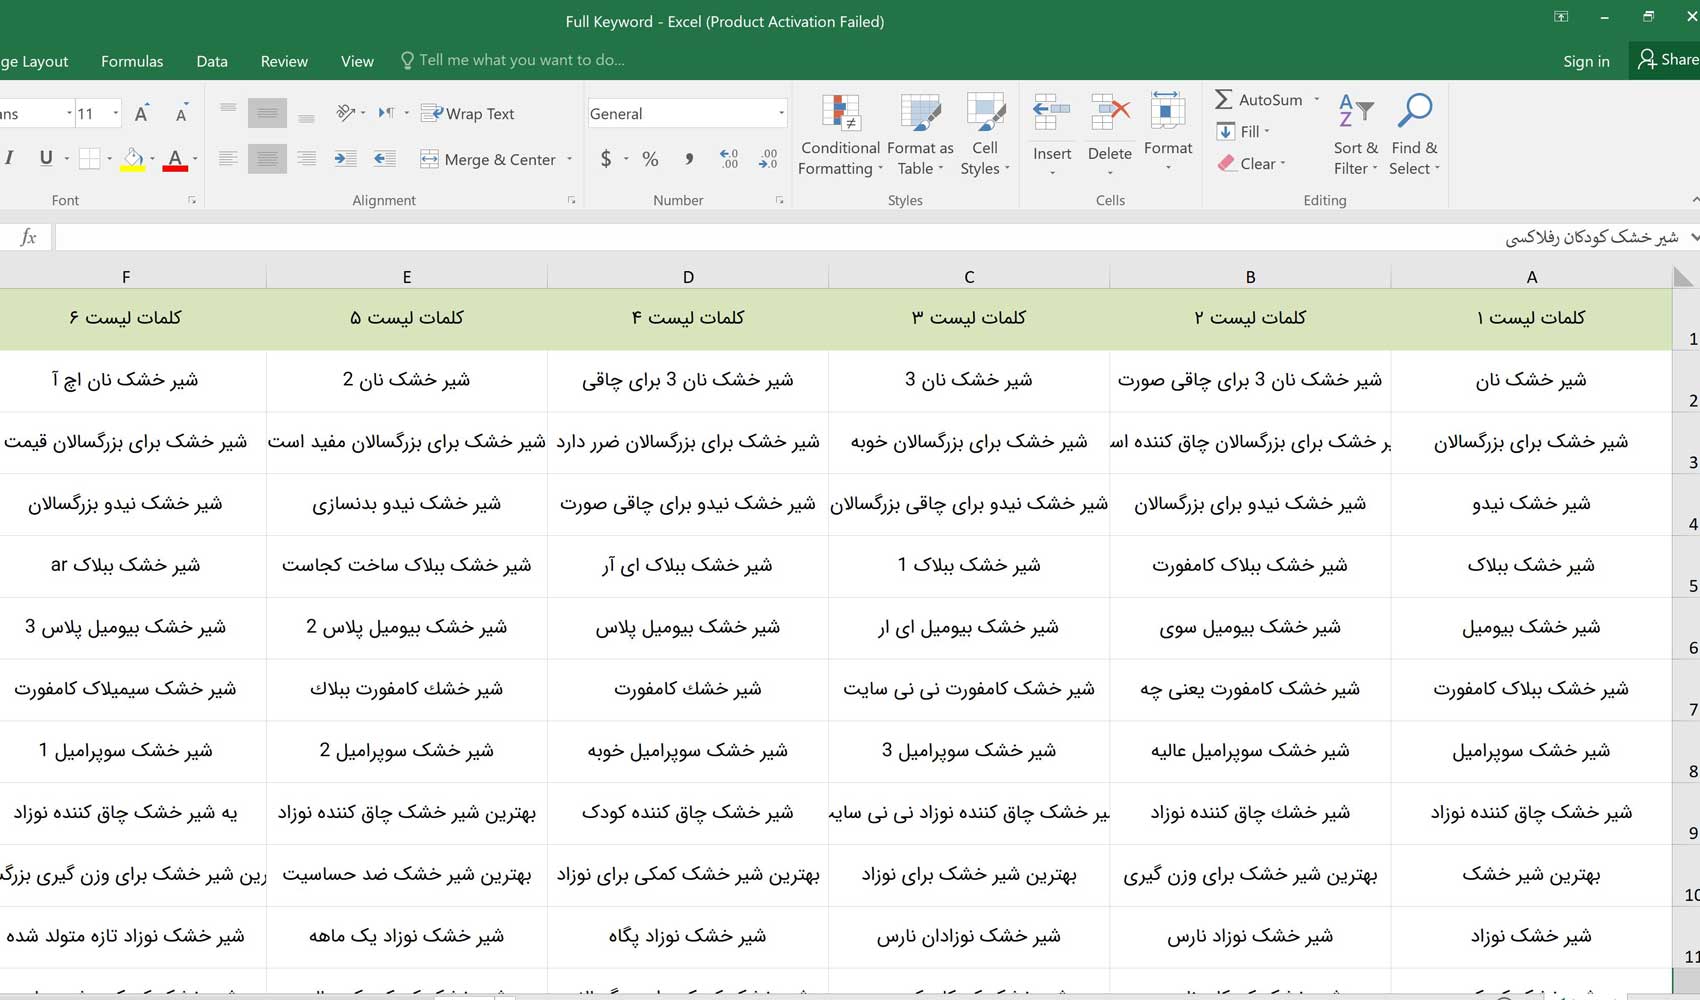The width and height of the screenshot is (1700, 1000).
Task: Decrease font size with small A icon
Action: [181, 114]
